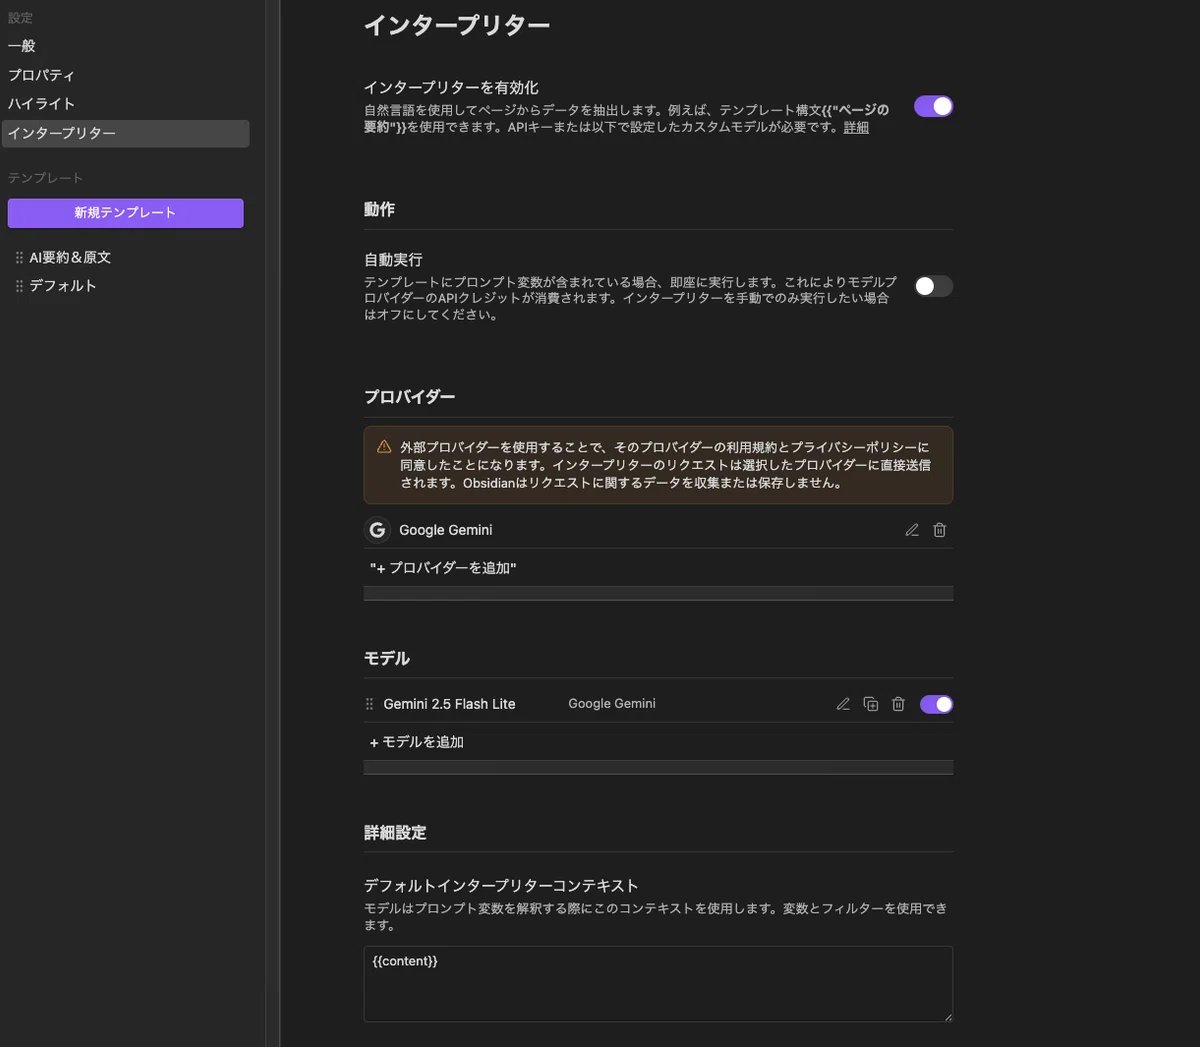
Task: Click the インタープリターを有効化 setting label
Action: 451,88
